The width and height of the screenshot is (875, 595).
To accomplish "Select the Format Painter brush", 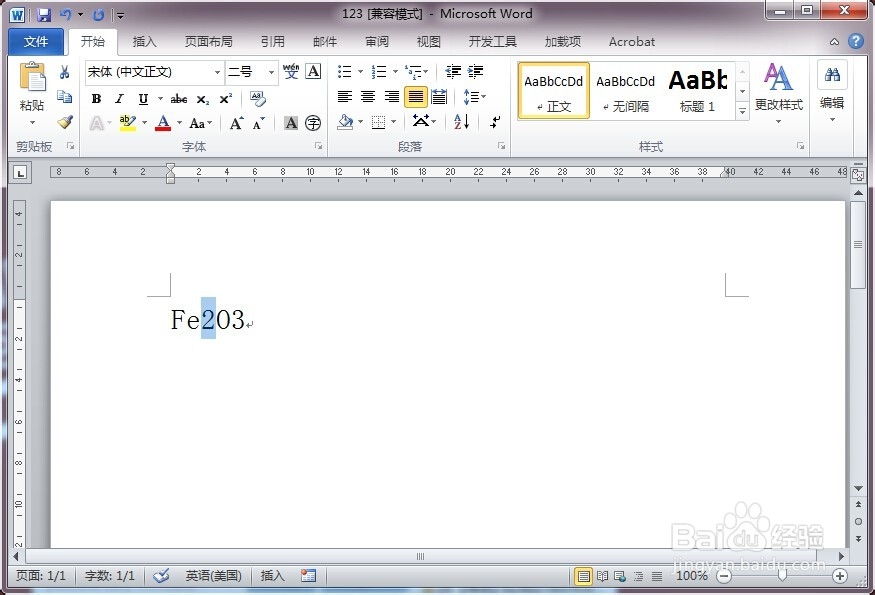I will 65,122.
